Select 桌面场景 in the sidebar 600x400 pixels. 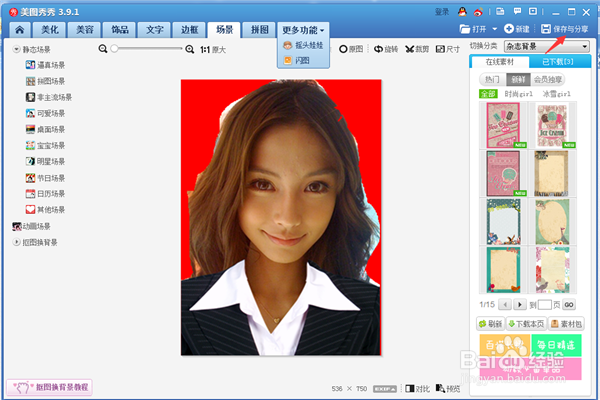(x=45, y=129)
